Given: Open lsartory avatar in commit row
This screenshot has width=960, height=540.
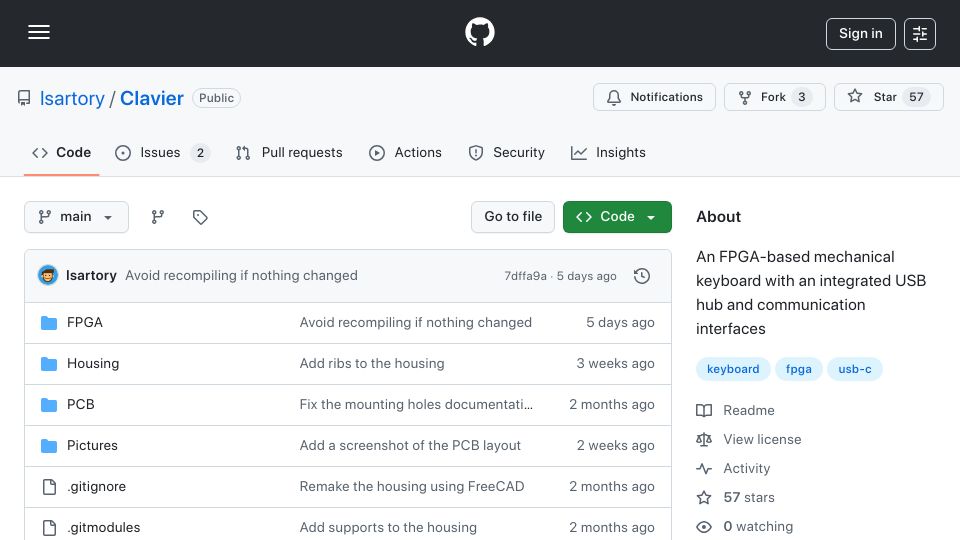Looking at the screenshot, I should (x=48, y=276).
